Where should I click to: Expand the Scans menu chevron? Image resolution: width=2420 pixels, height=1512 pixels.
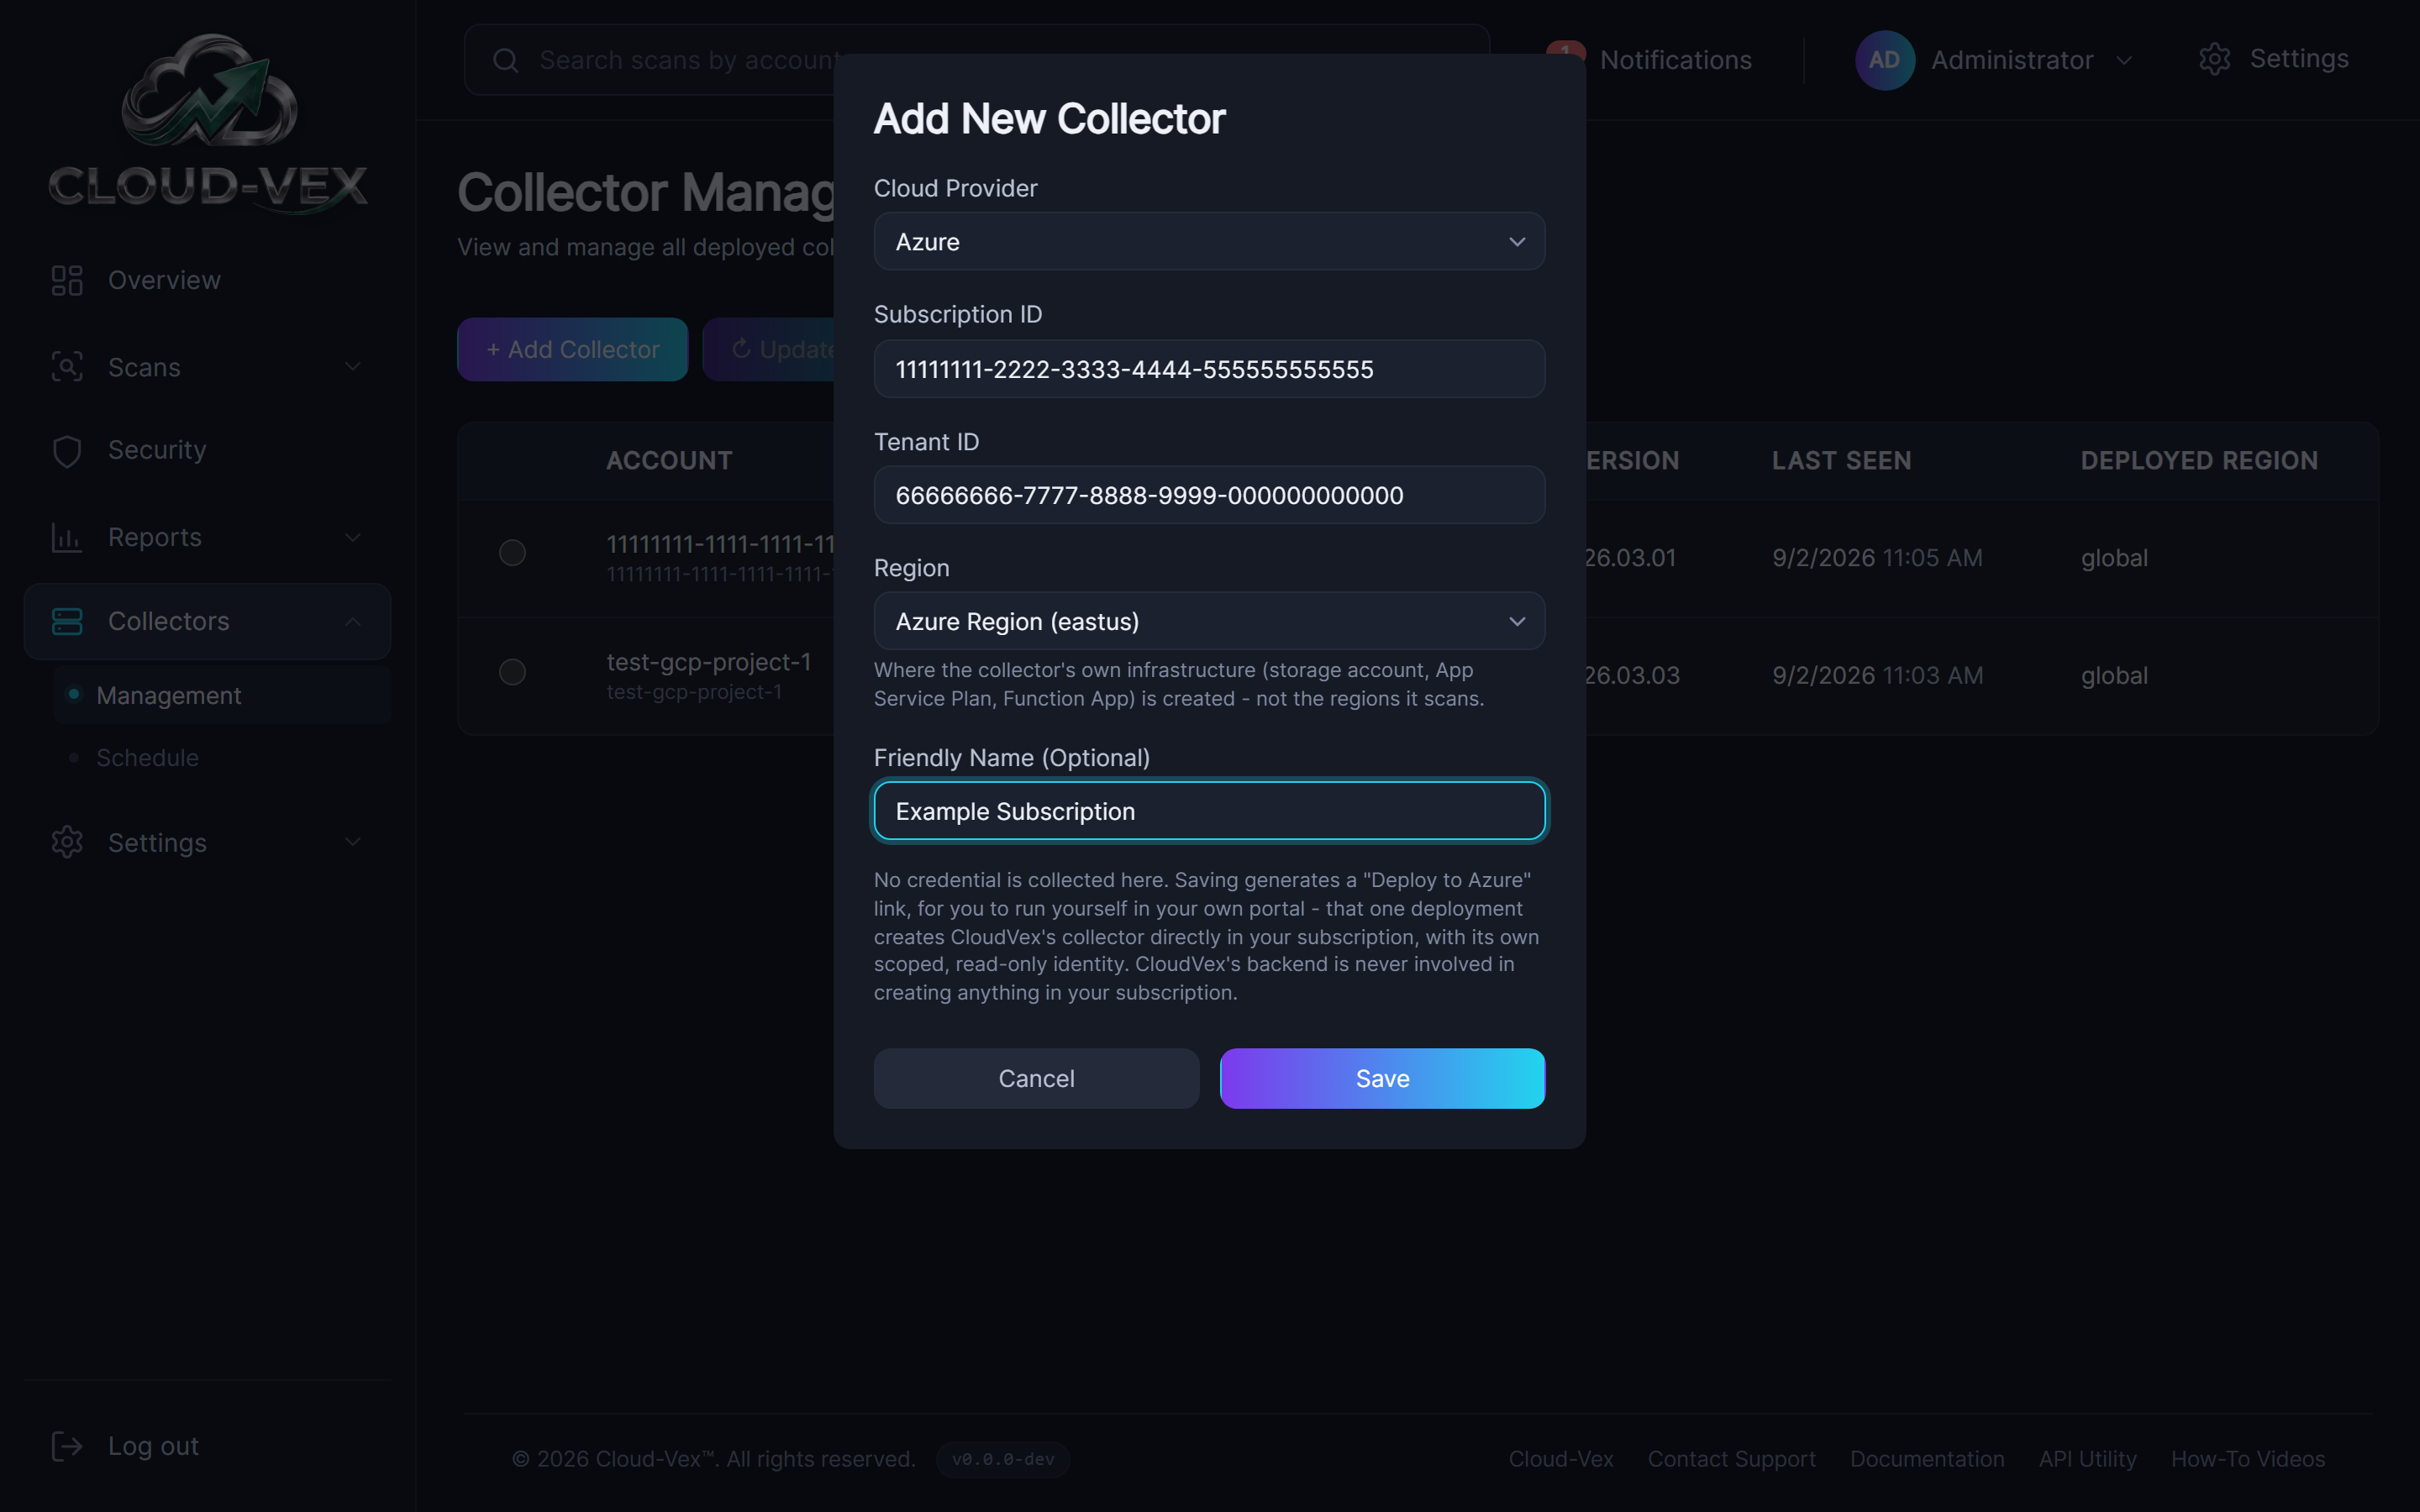352,367
